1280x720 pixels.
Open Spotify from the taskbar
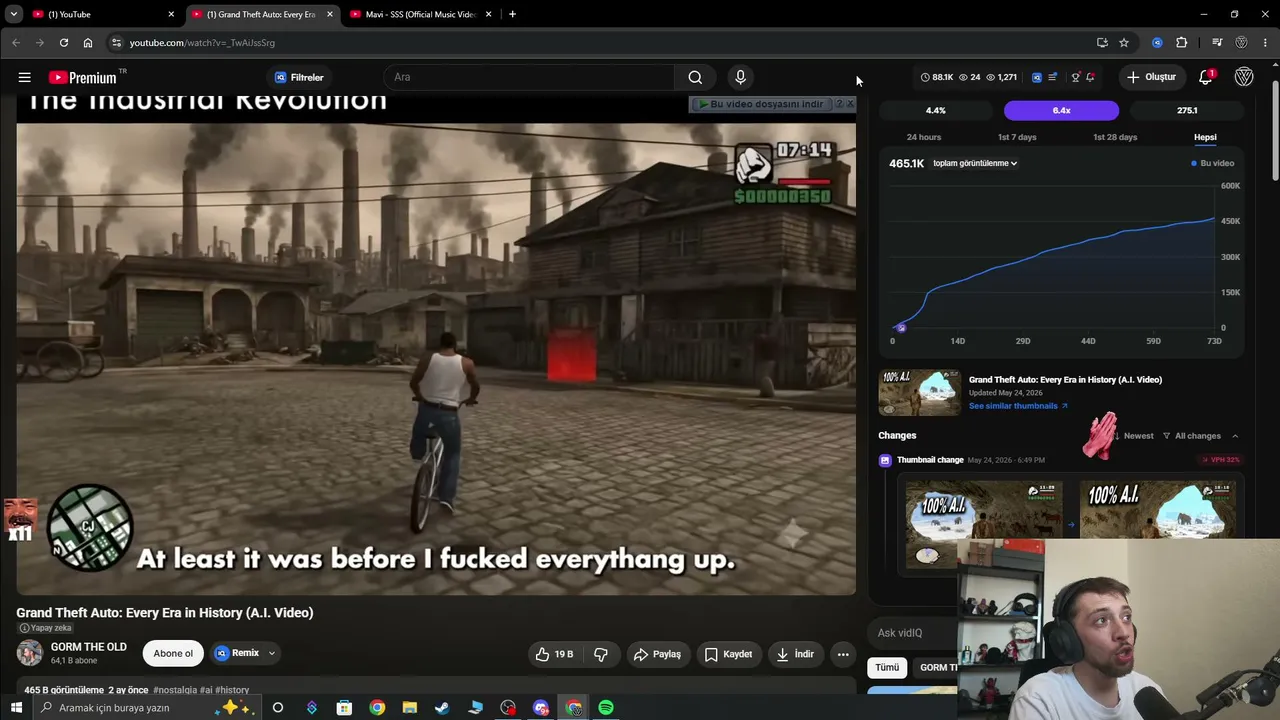point(606,708)
